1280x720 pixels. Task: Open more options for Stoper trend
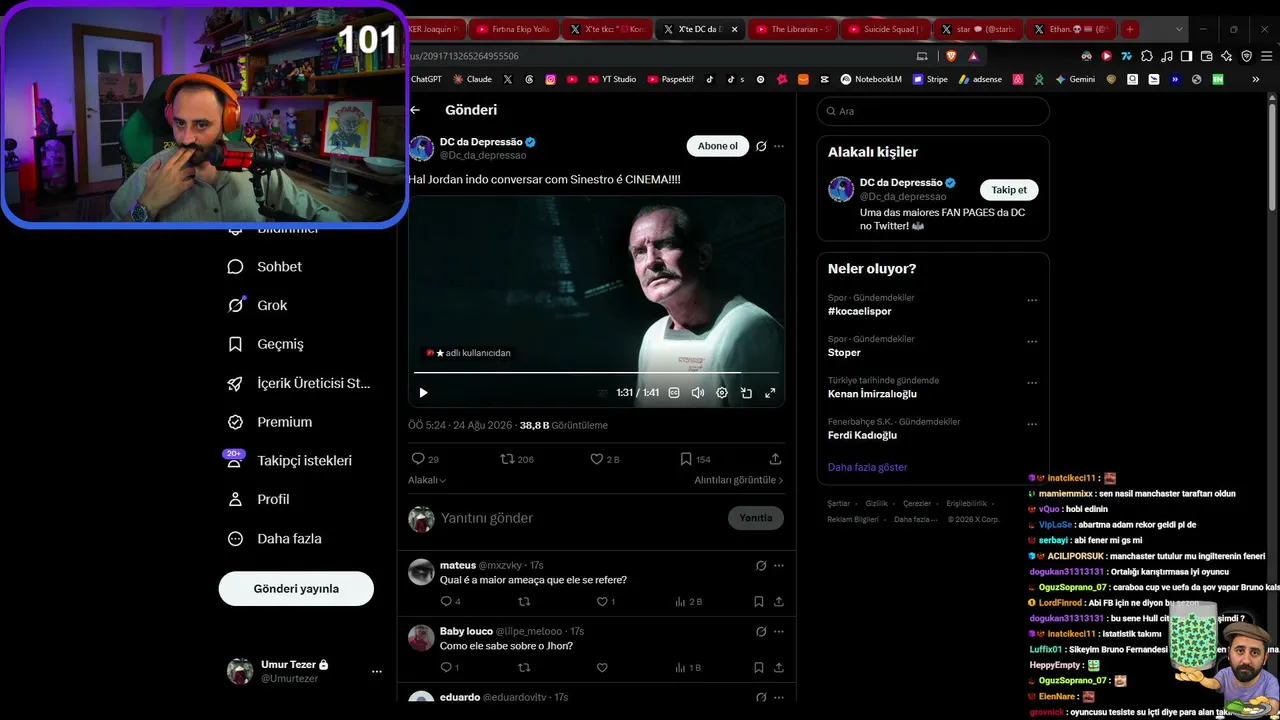1032,342
